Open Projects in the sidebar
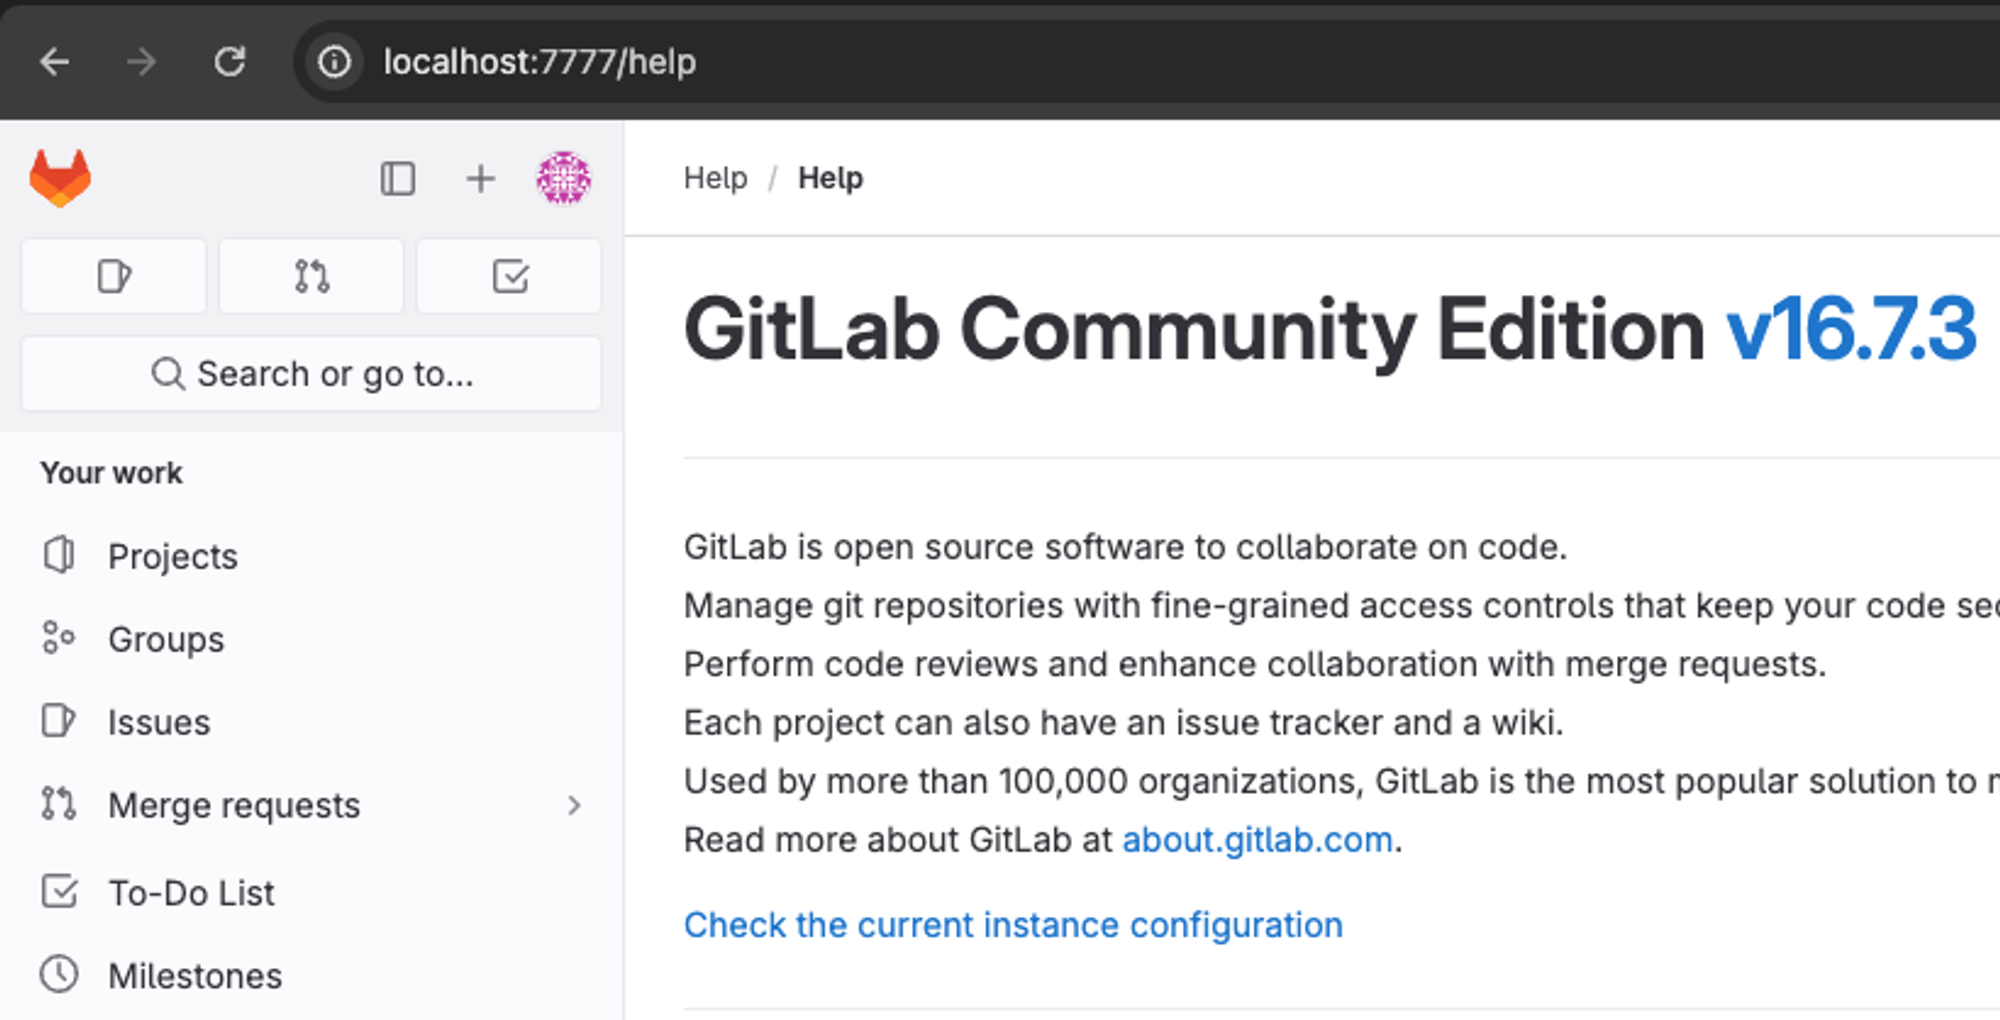This screenshot has height=1020, width=2000. 311,556
